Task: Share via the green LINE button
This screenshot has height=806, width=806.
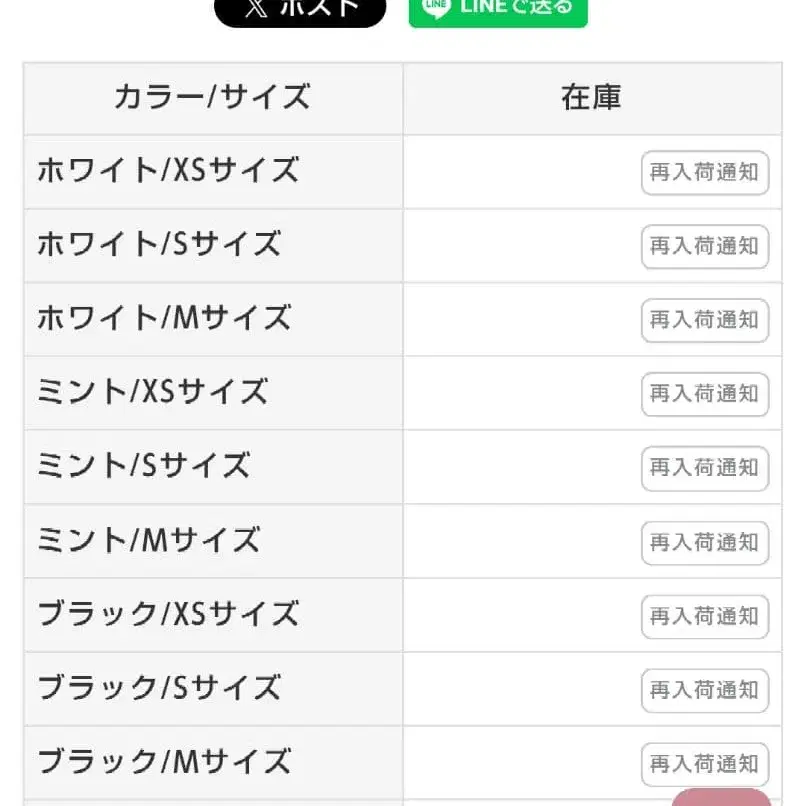Action: (x=498, y=11)
